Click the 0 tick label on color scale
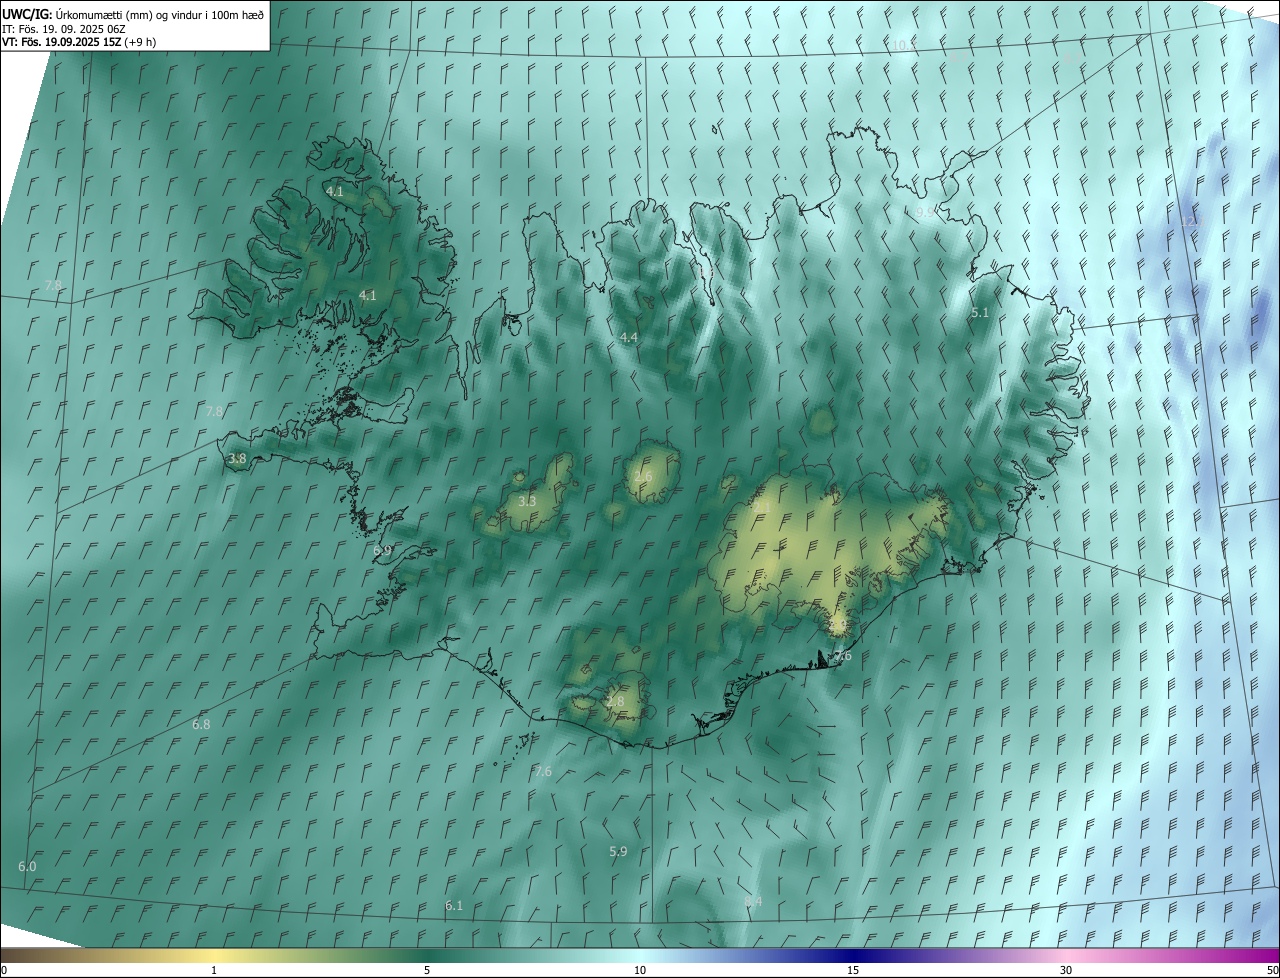This screenshot has width=1280, height=978. (x=3, y=970)
